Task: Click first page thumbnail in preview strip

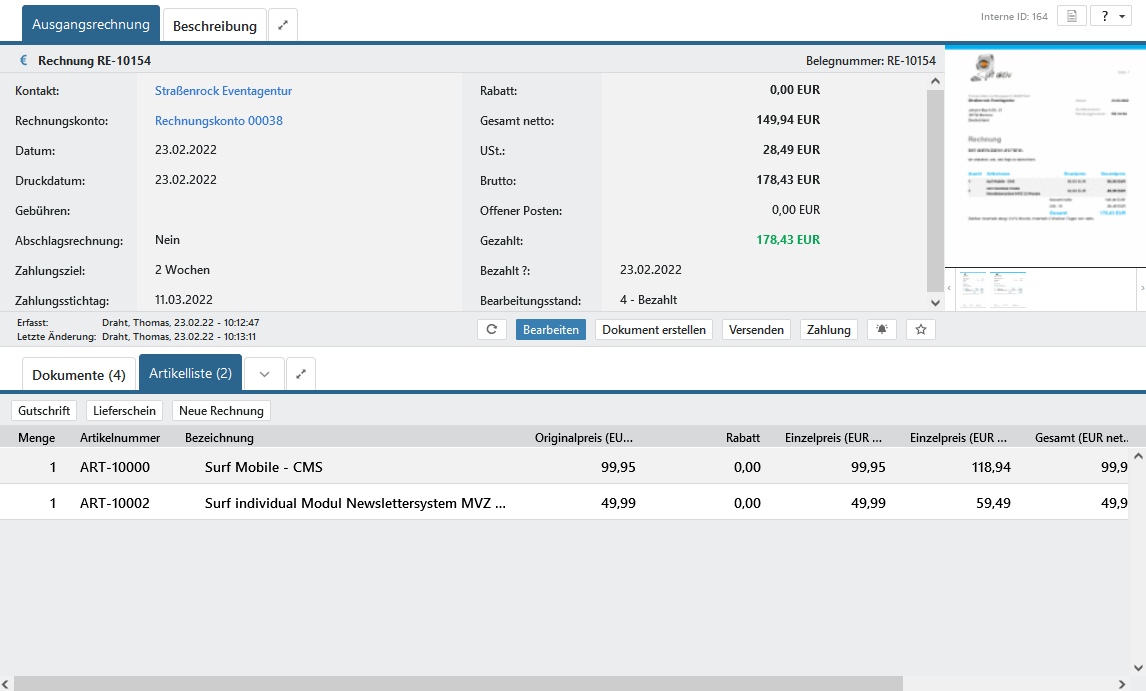Action: [972, 288]
